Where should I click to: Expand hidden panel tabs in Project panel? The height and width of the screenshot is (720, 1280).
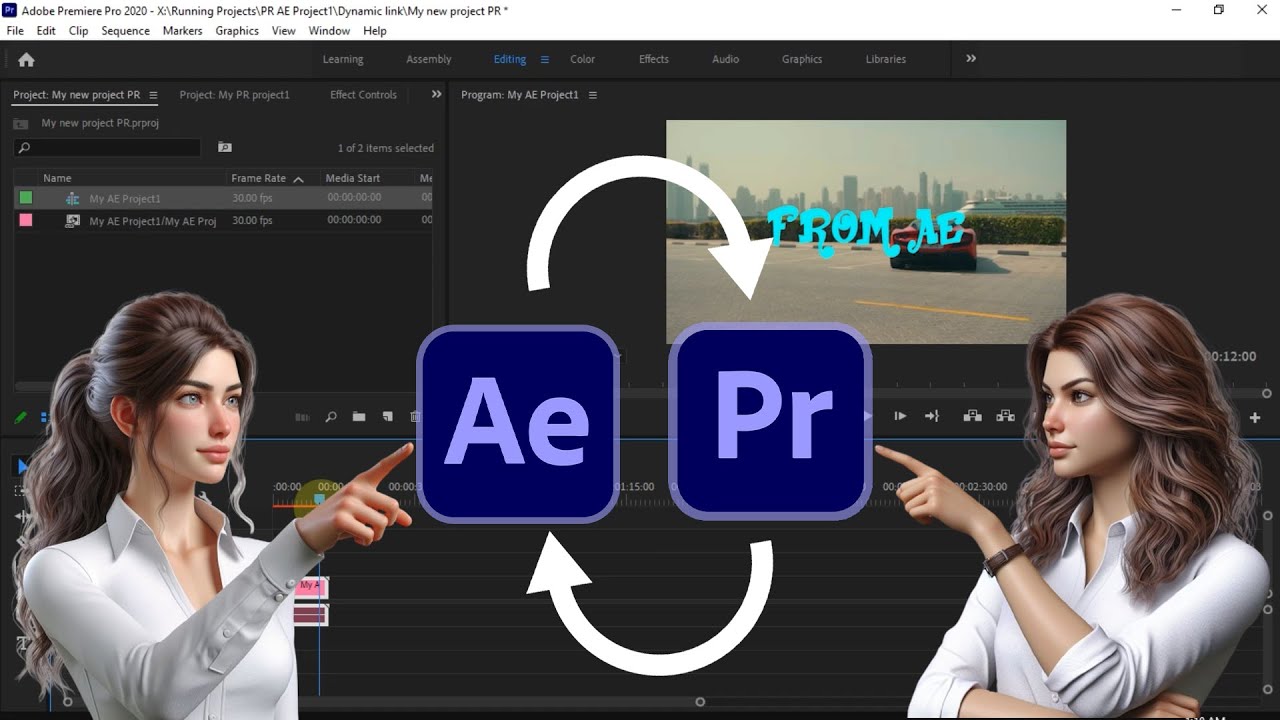click(436, 94)
